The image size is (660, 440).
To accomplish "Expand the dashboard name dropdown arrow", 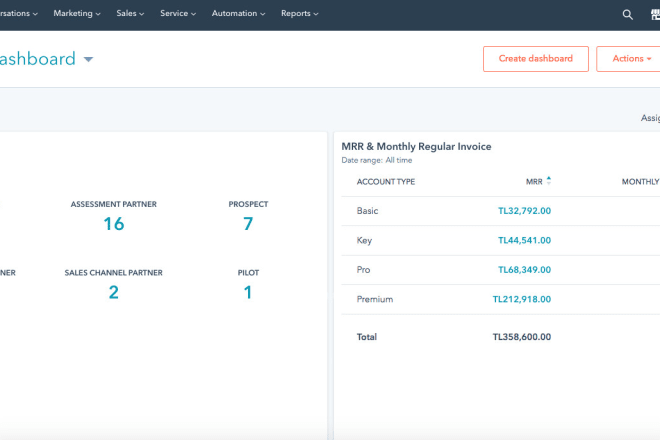I will click(88, 59).
